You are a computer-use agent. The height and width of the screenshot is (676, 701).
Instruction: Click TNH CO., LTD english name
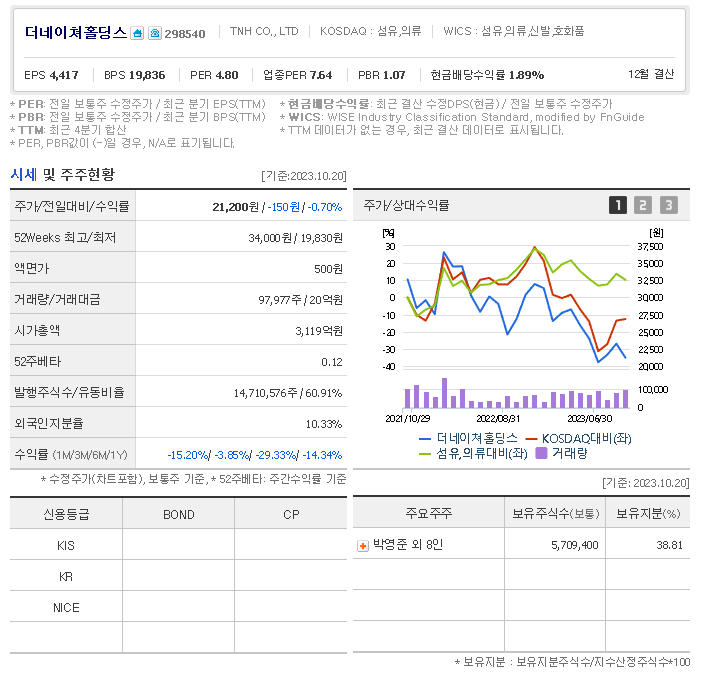(x=264, y=31)
